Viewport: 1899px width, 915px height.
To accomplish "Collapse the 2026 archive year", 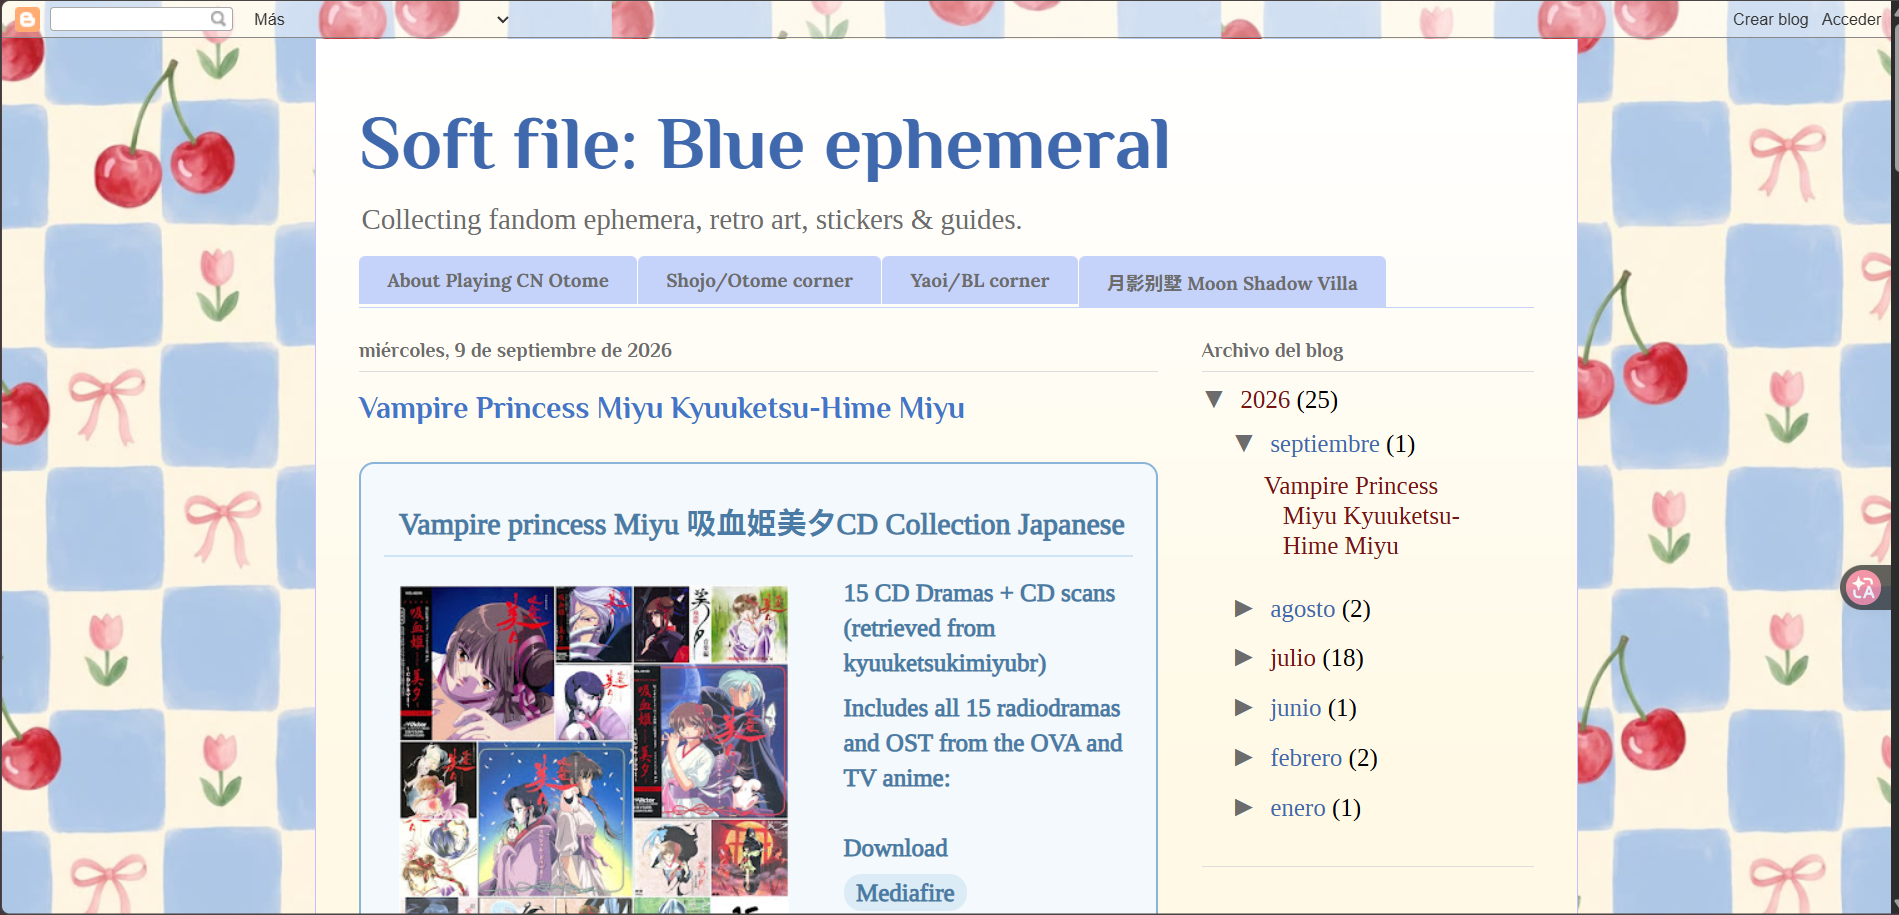I will tap(1215, 400).
